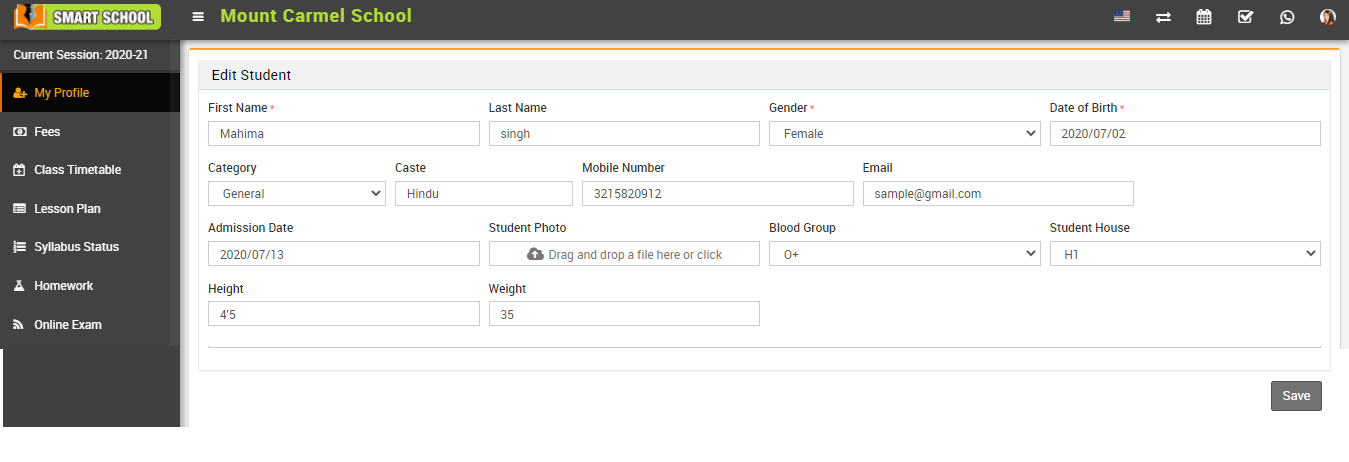The width and height of the screenshot is (1349, 462).
Task: Click the user profile avatar
Action: (x=1328, y=17)
